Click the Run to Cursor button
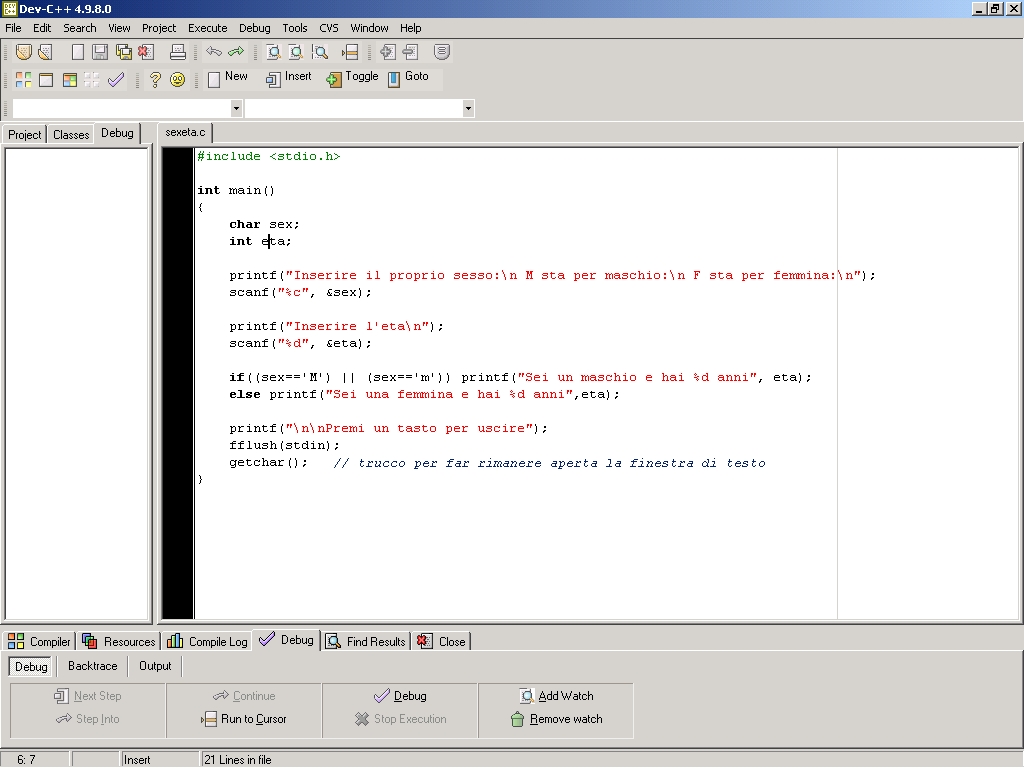Viewport: 1024px width, 768px height. 244,719
